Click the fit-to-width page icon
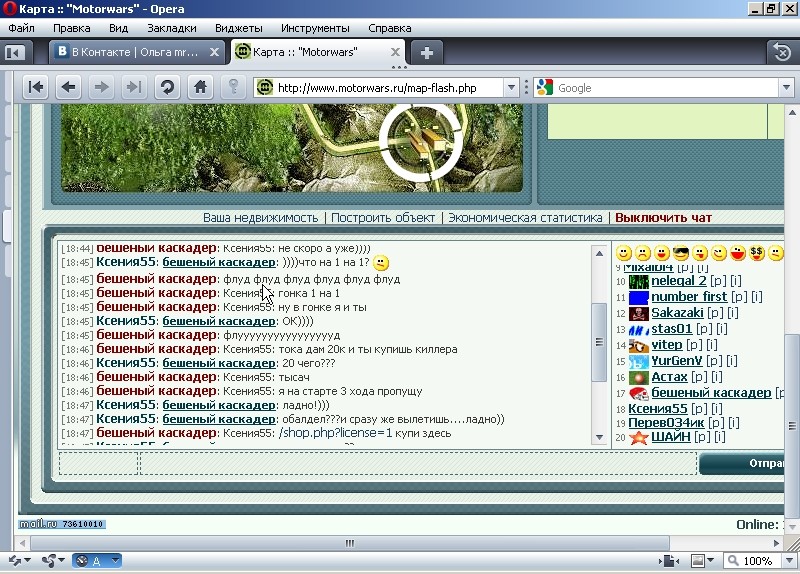The image size is (800, 574). (669, 561)
